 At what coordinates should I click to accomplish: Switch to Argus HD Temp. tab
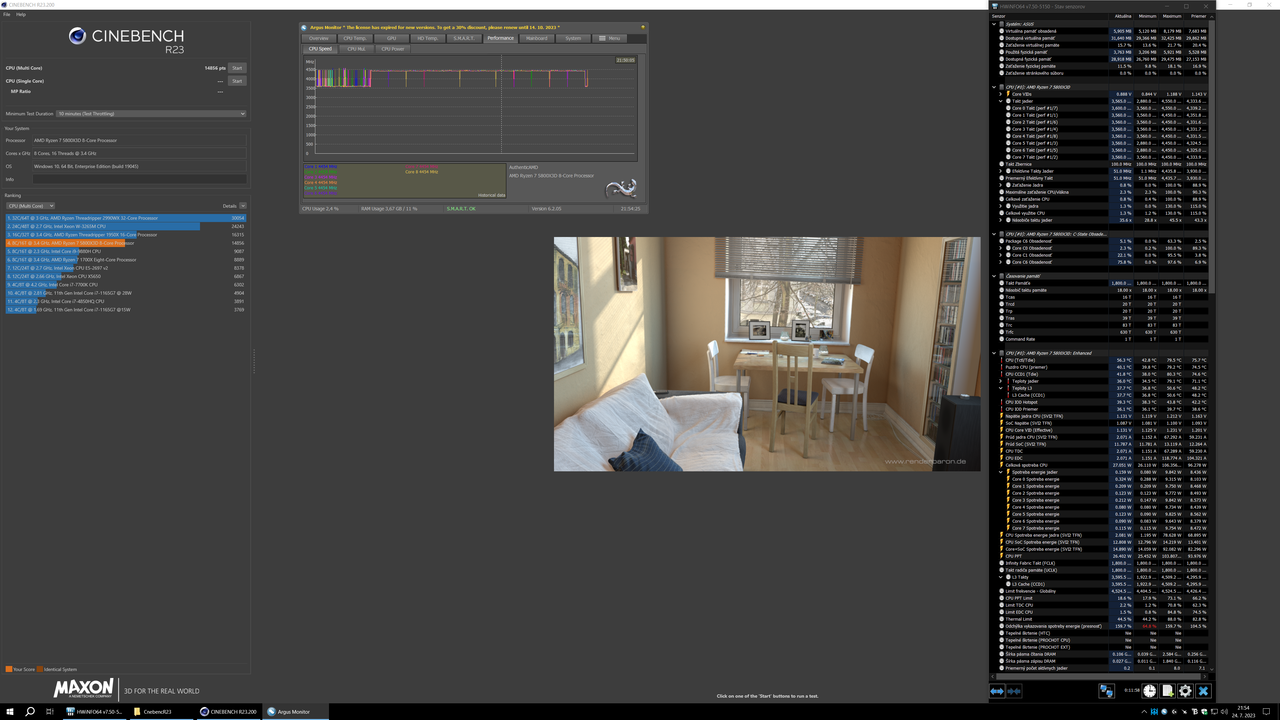[428, 38]
